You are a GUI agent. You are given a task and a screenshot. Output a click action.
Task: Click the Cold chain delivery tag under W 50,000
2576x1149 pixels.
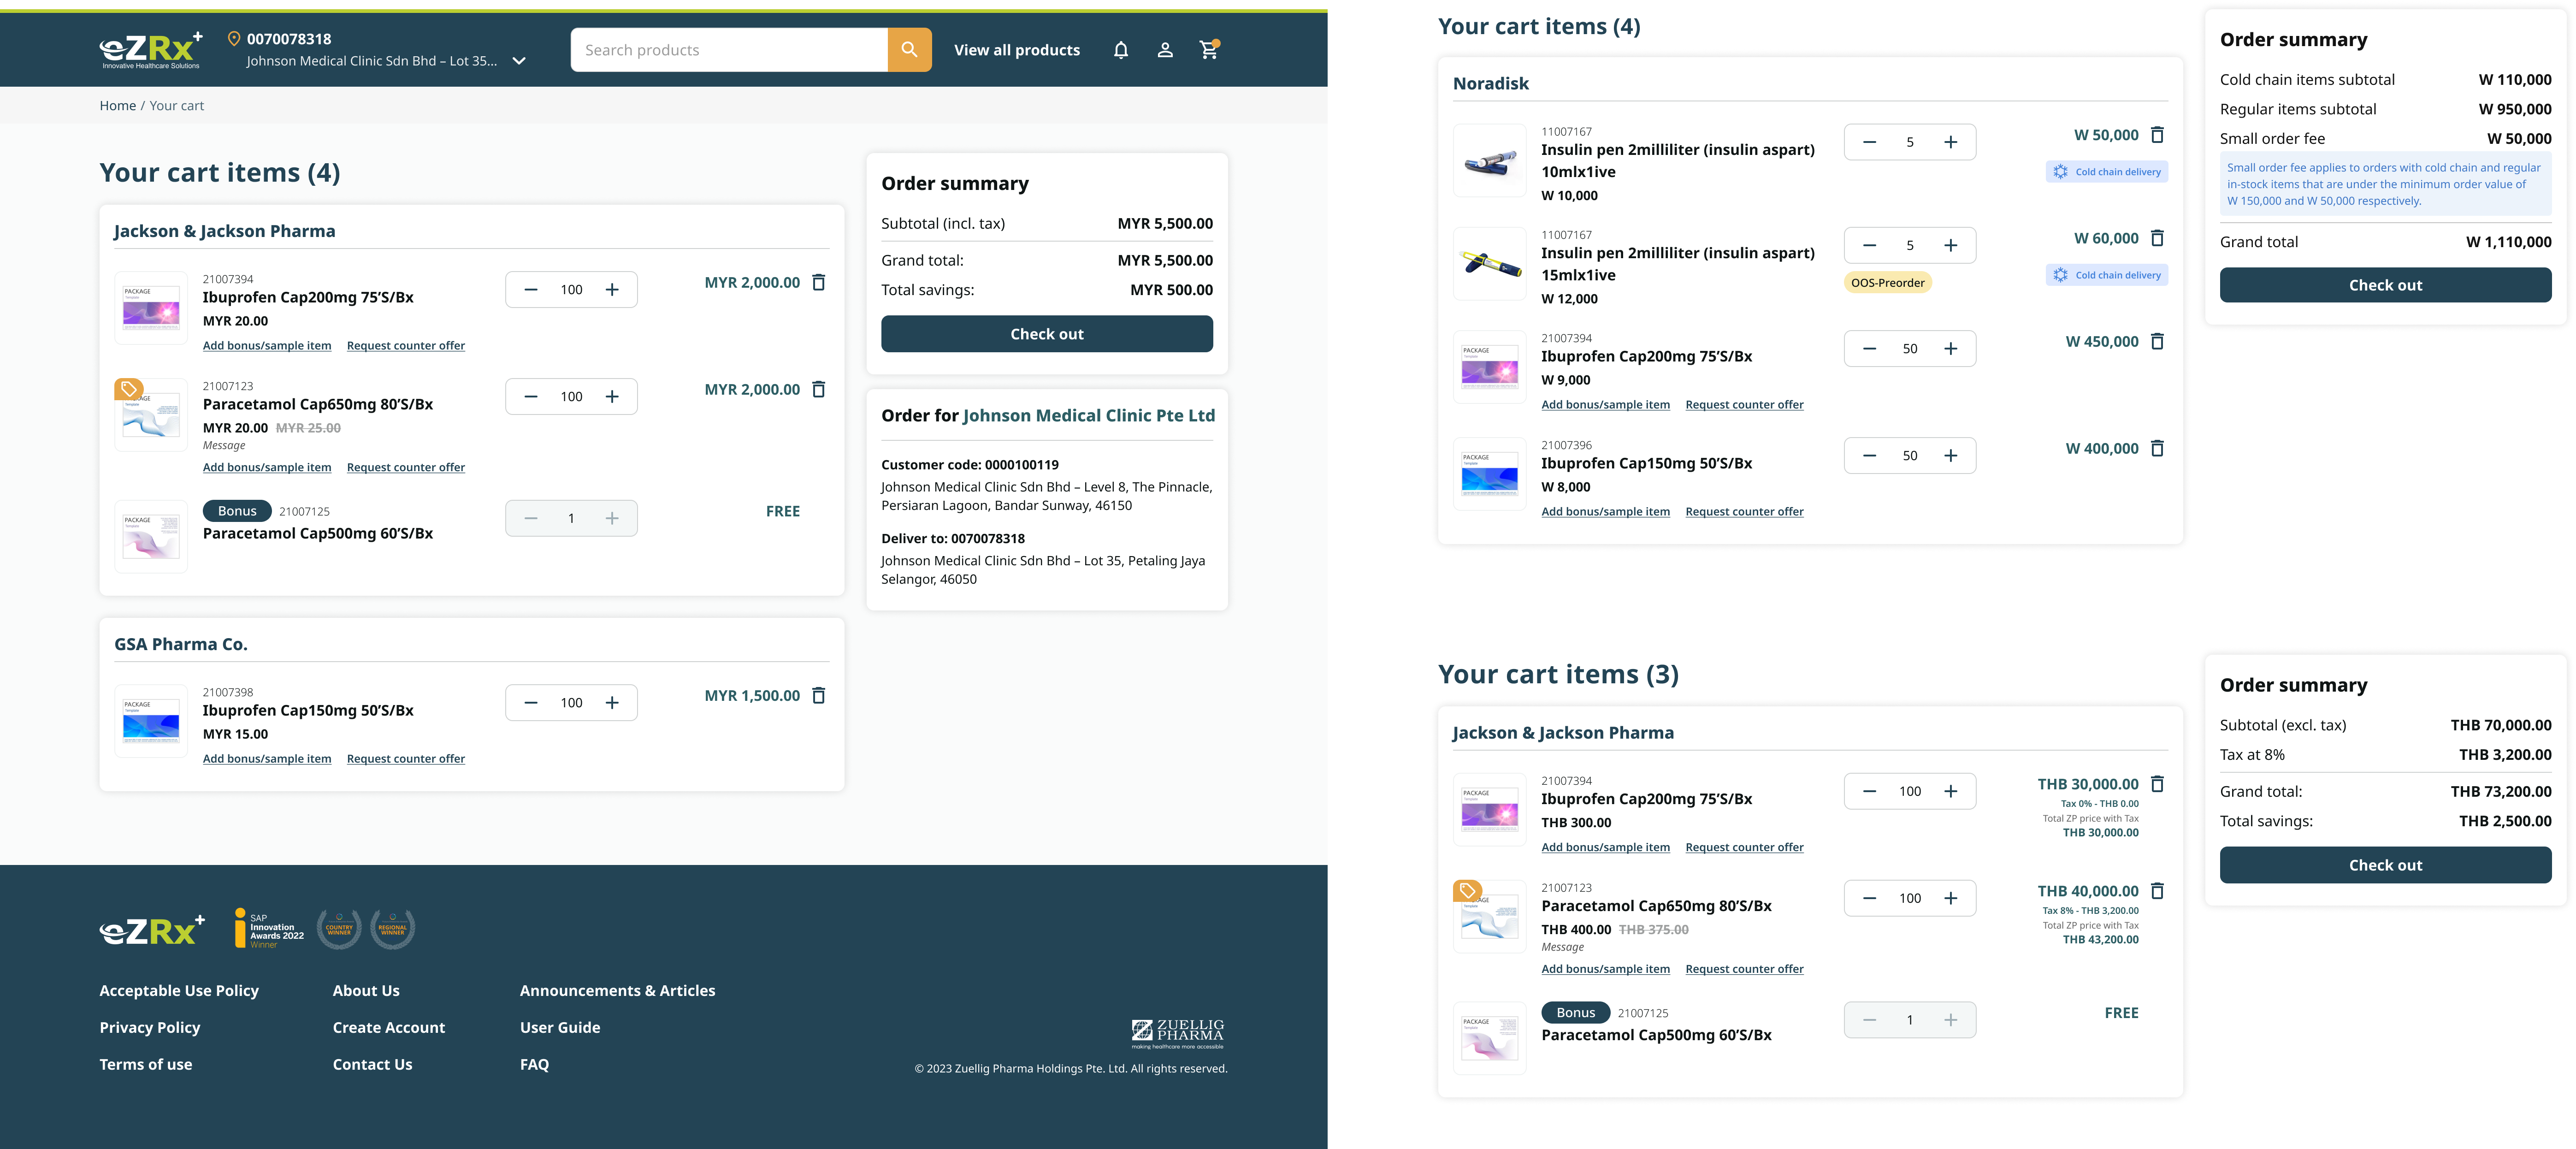pyautogui.click(x=2107, y=172)
